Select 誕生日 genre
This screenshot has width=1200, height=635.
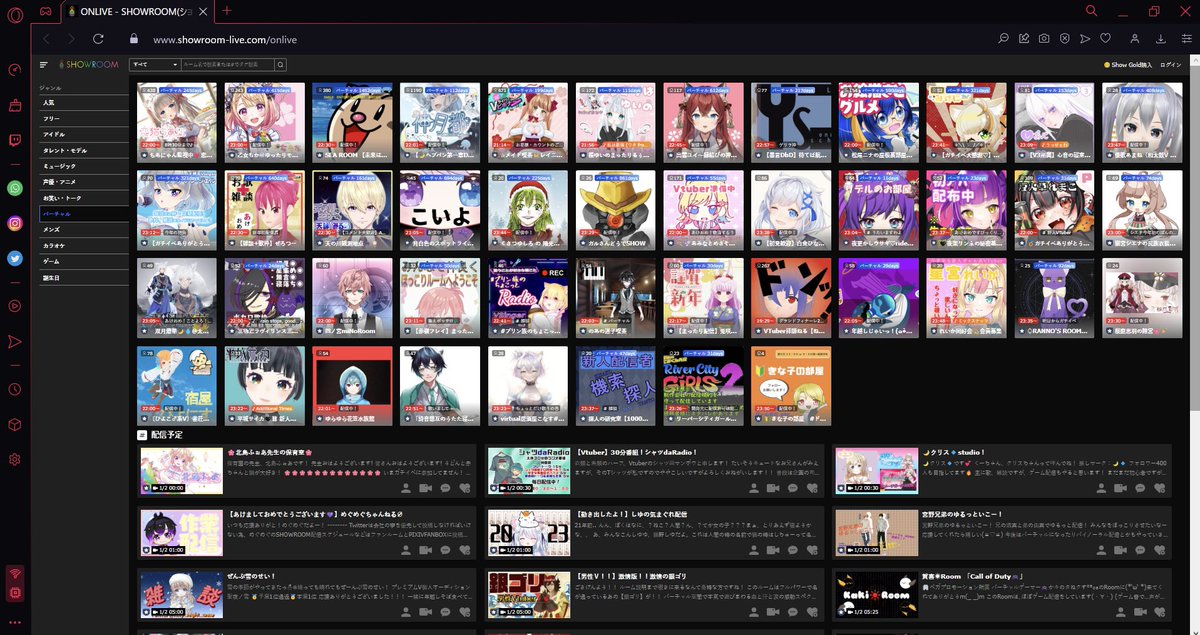(83, 278)
